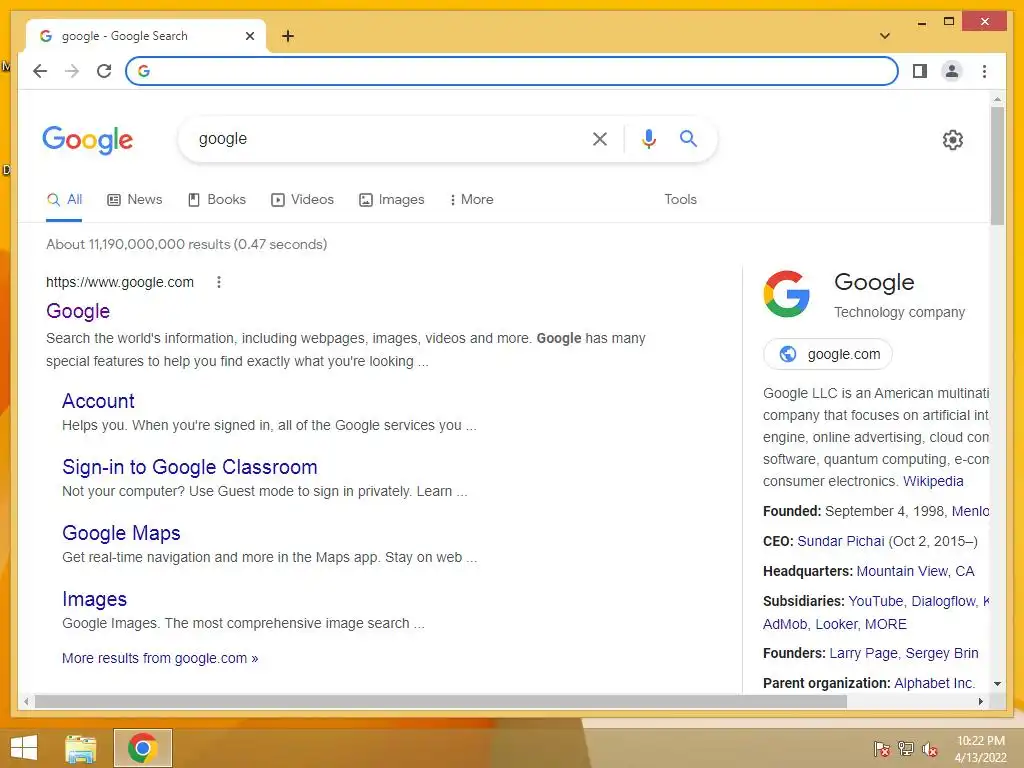Open Sign-in to Google Classroom link

(189, 467)
